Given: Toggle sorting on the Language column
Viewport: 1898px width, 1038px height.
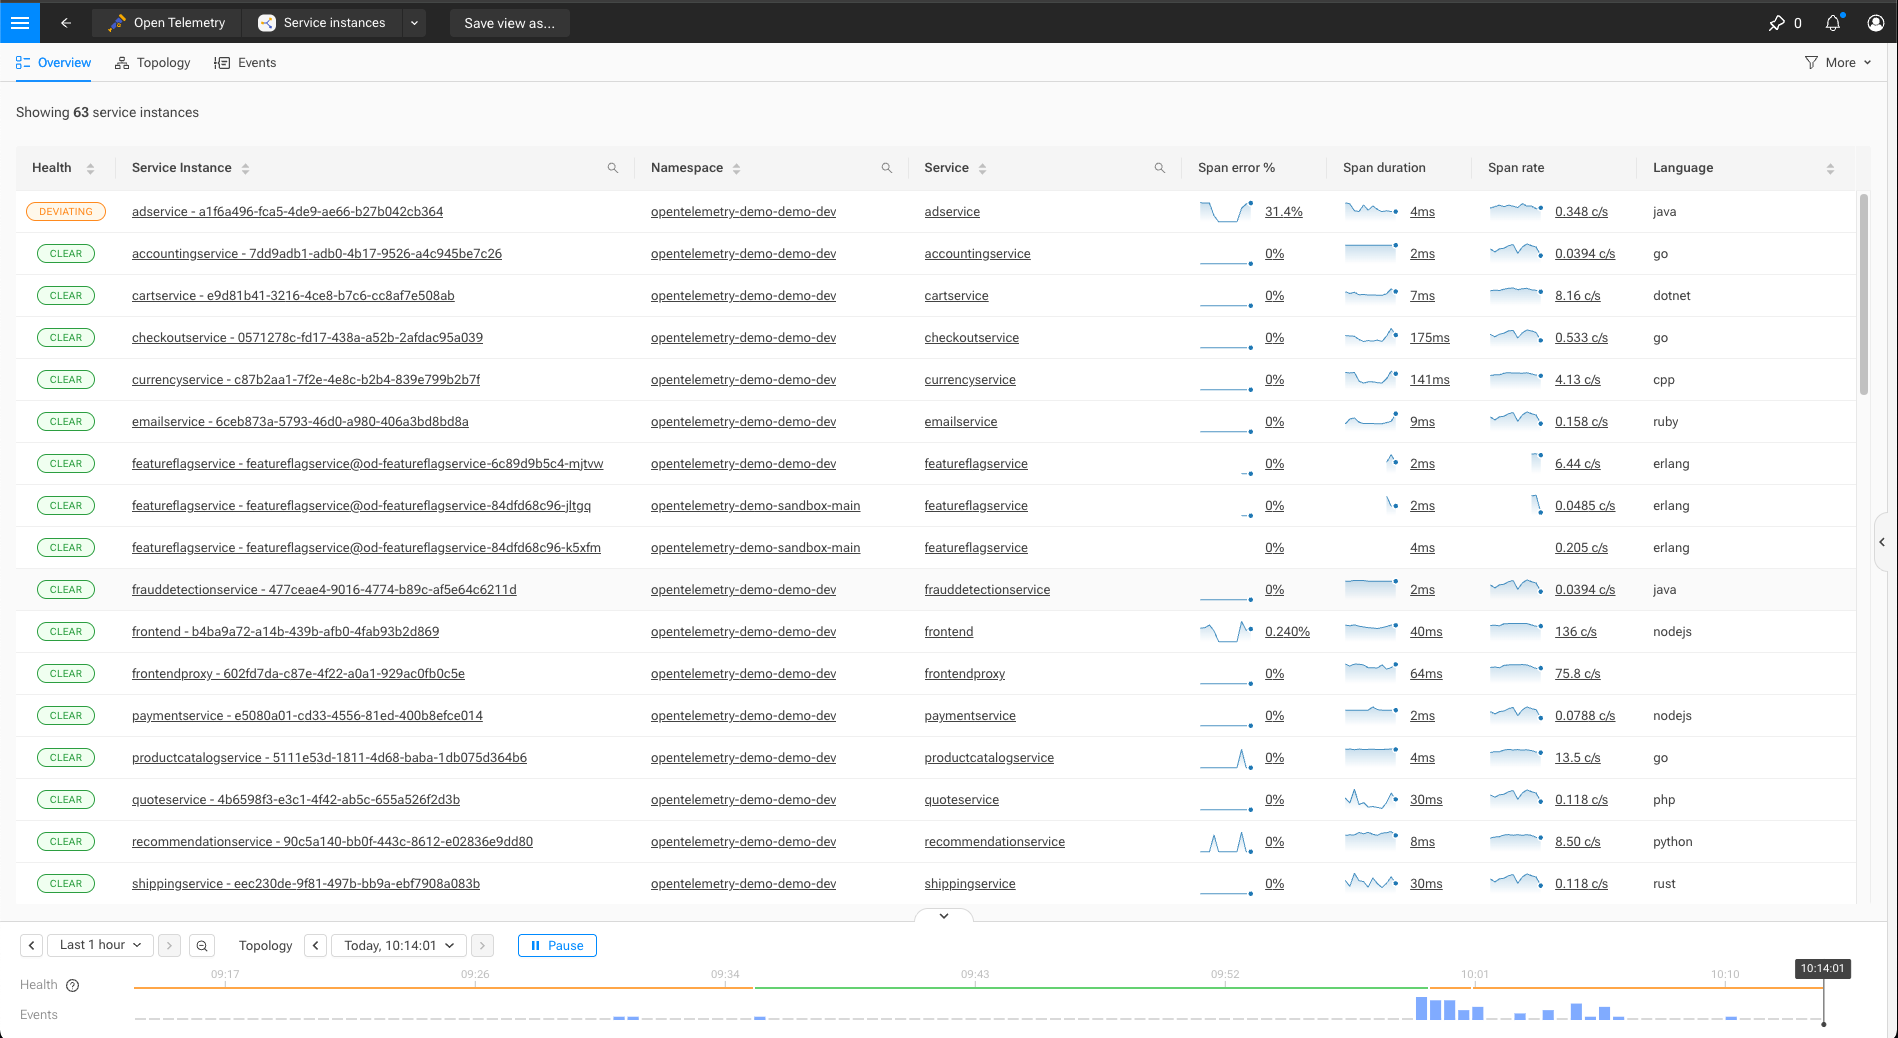Looking at the screenshot, I should click(x=1830, y=167).
